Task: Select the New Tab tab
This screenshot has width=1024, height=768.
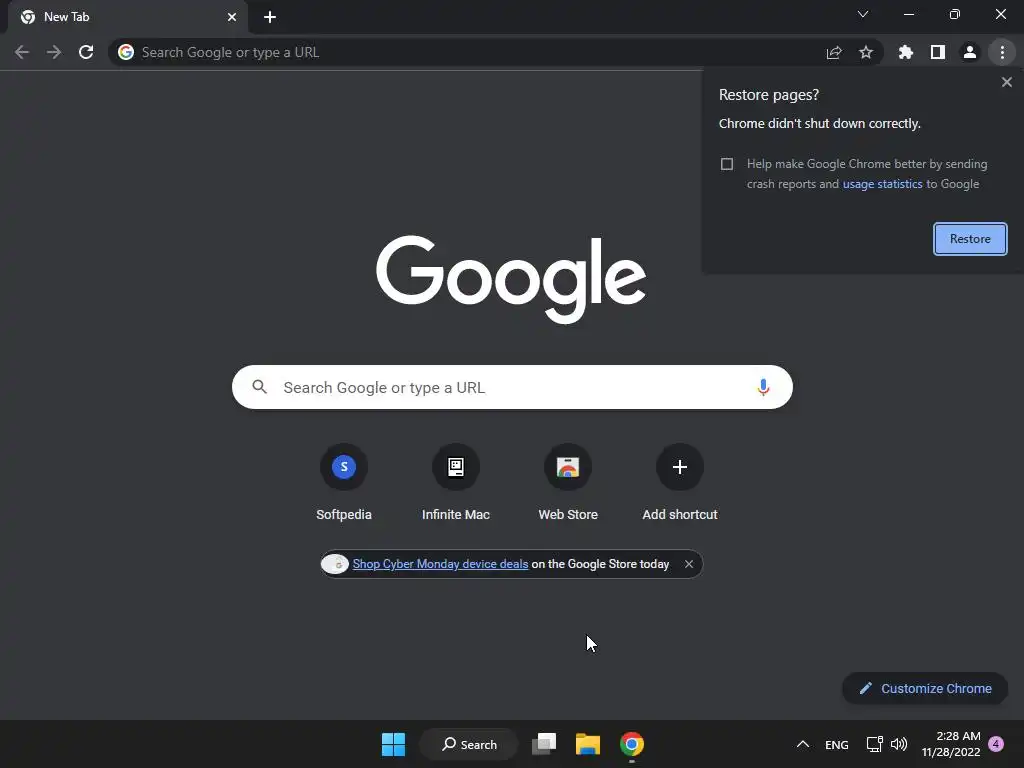Action: [128, 17]
